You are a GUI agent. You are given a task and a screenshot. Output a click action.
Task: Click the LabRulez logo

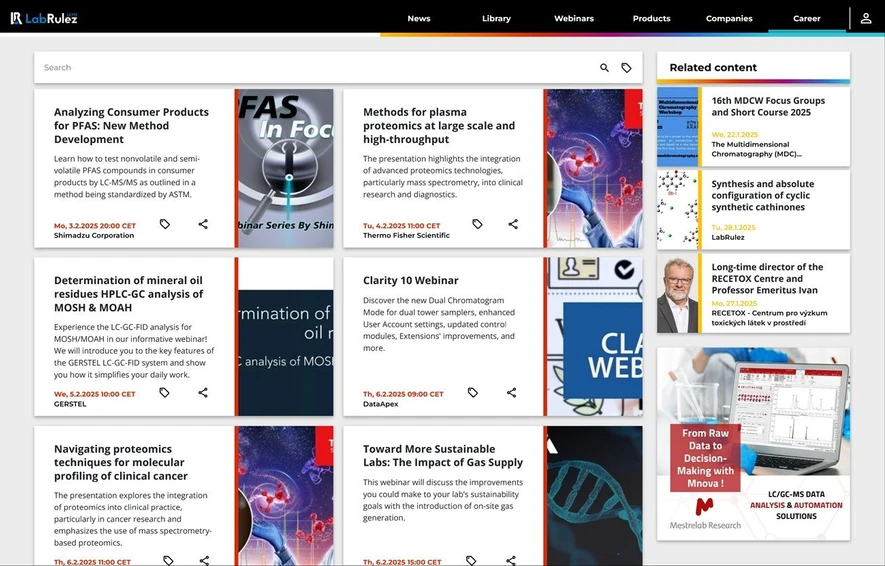click(43, 18)
